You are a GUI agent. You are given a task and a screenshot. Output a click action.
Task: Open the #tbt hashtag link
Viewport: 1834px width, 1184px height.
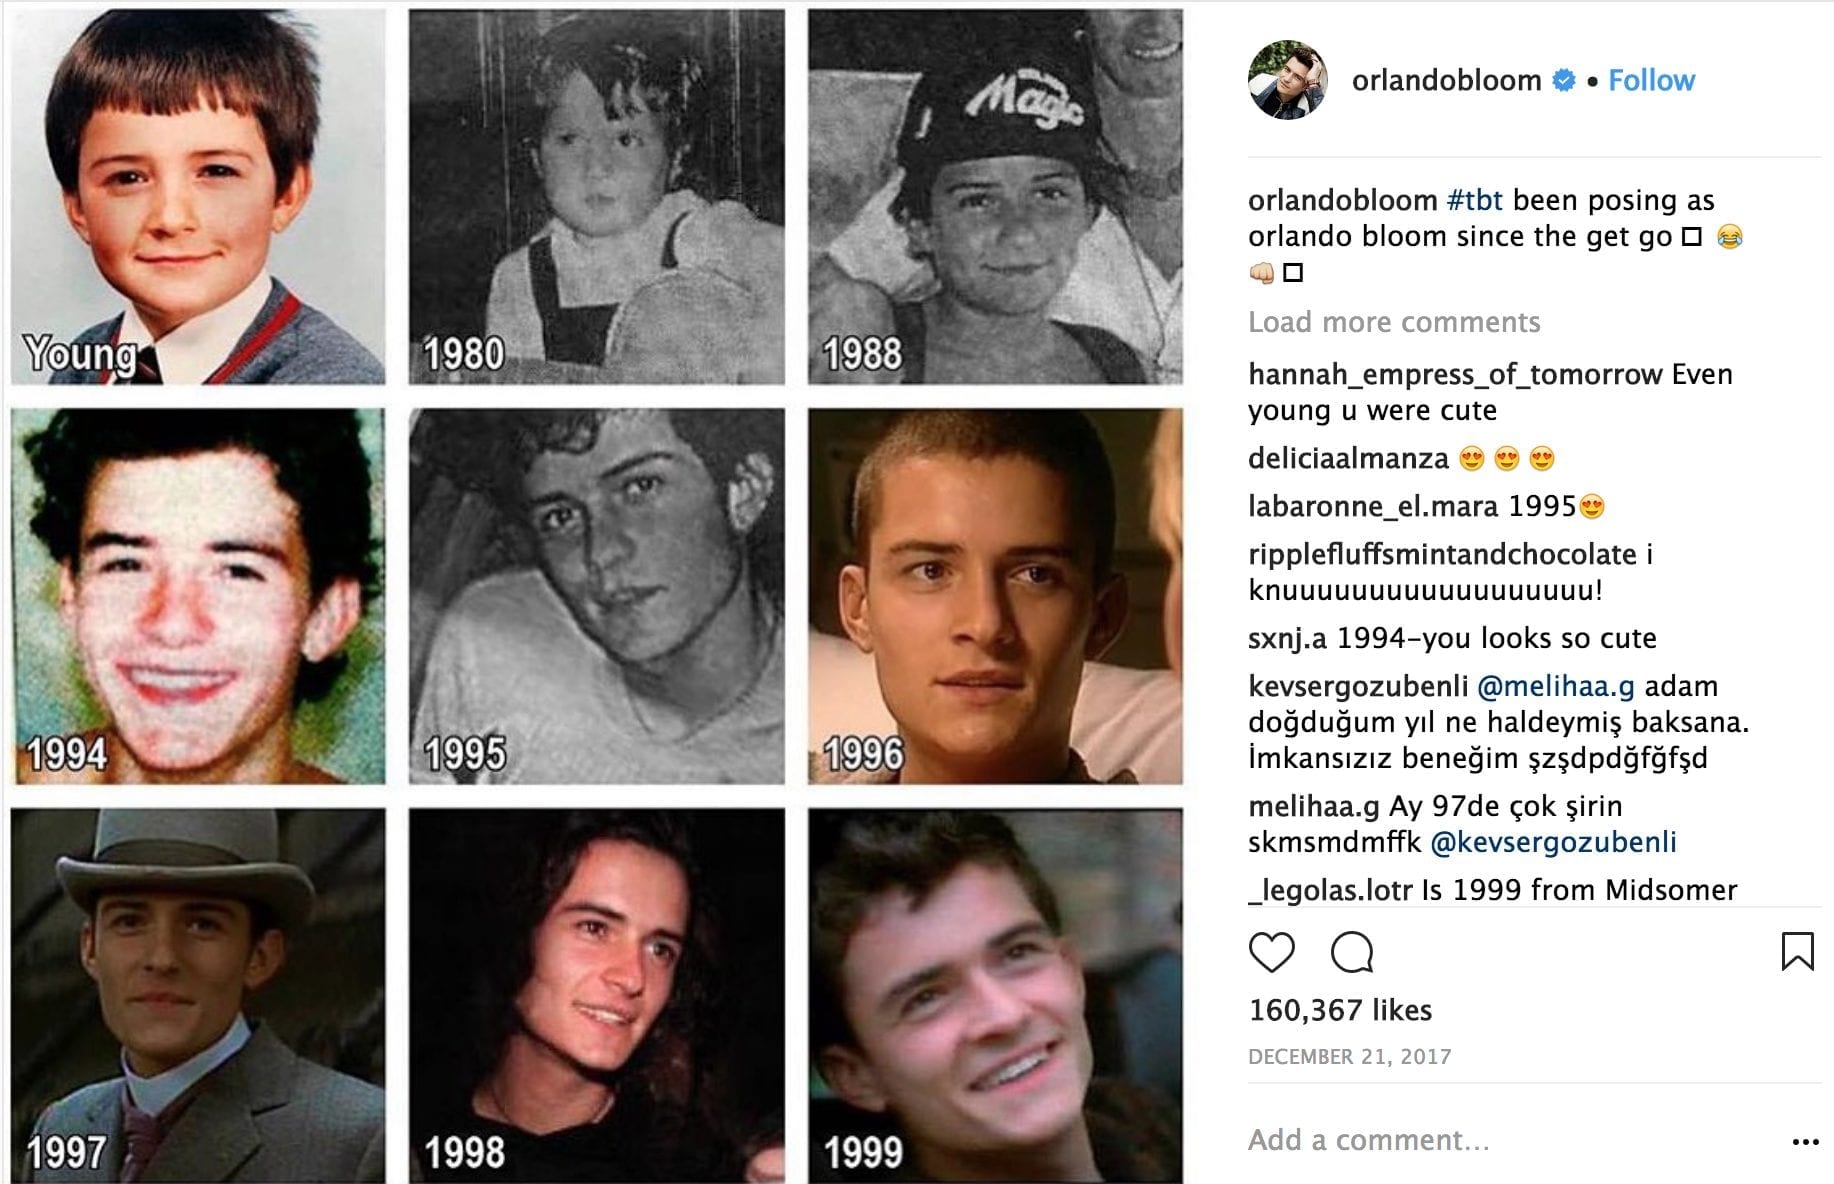[1474, 200]
